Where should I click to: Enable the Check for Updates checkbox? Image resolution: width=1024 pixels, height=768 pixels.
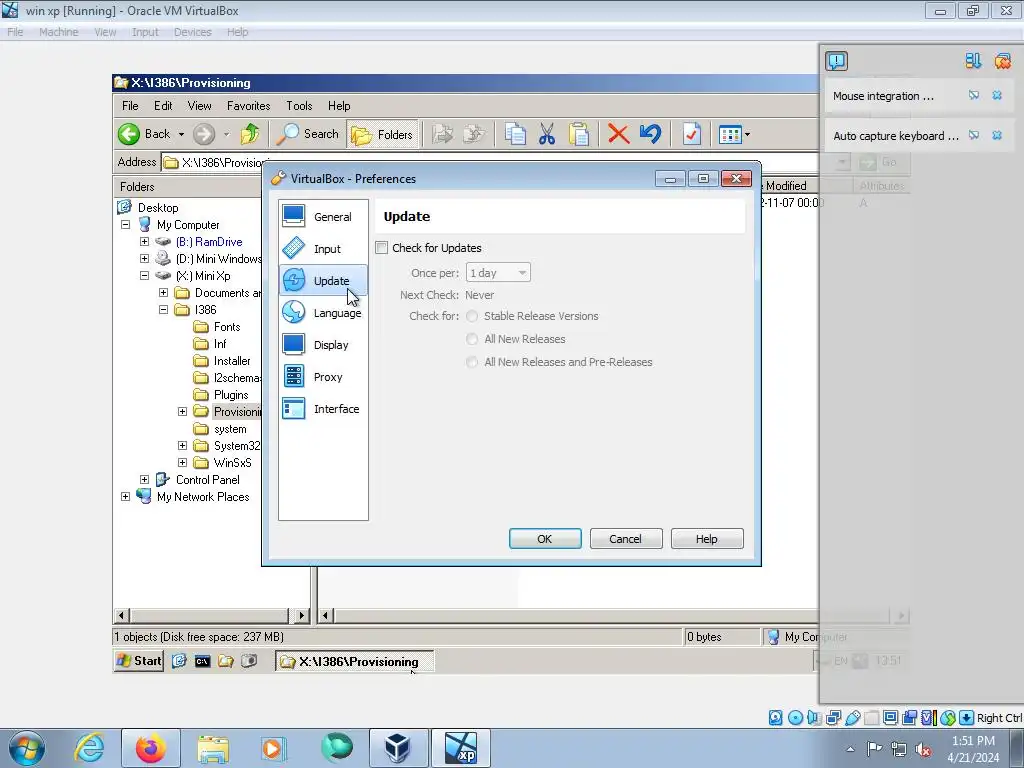(381, 248)
